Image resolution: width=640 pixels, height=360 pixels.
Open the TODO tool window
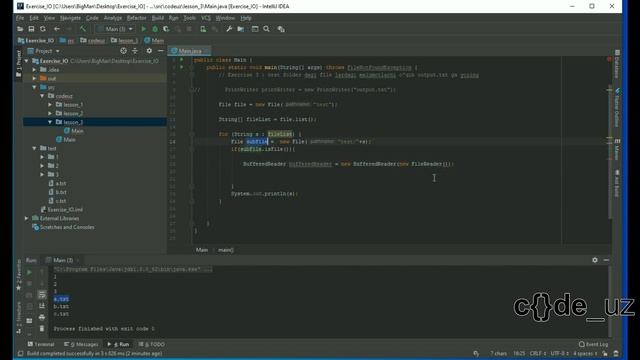tap(151, 344)
